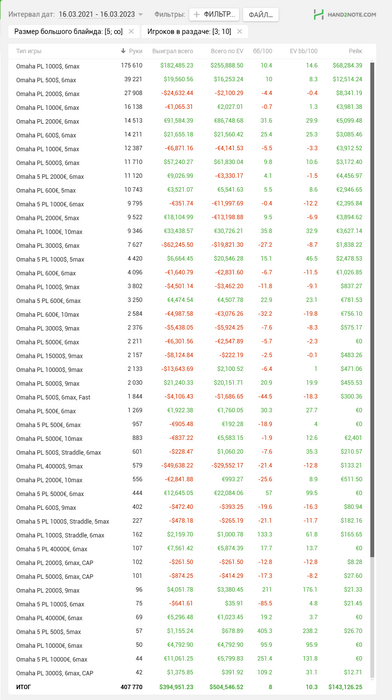Image resolution: width=392 pixels, height=700 pixels.
Task: Select the Omaha PL 500$, 6max, Fast row
Action: (x=189, y=397)
